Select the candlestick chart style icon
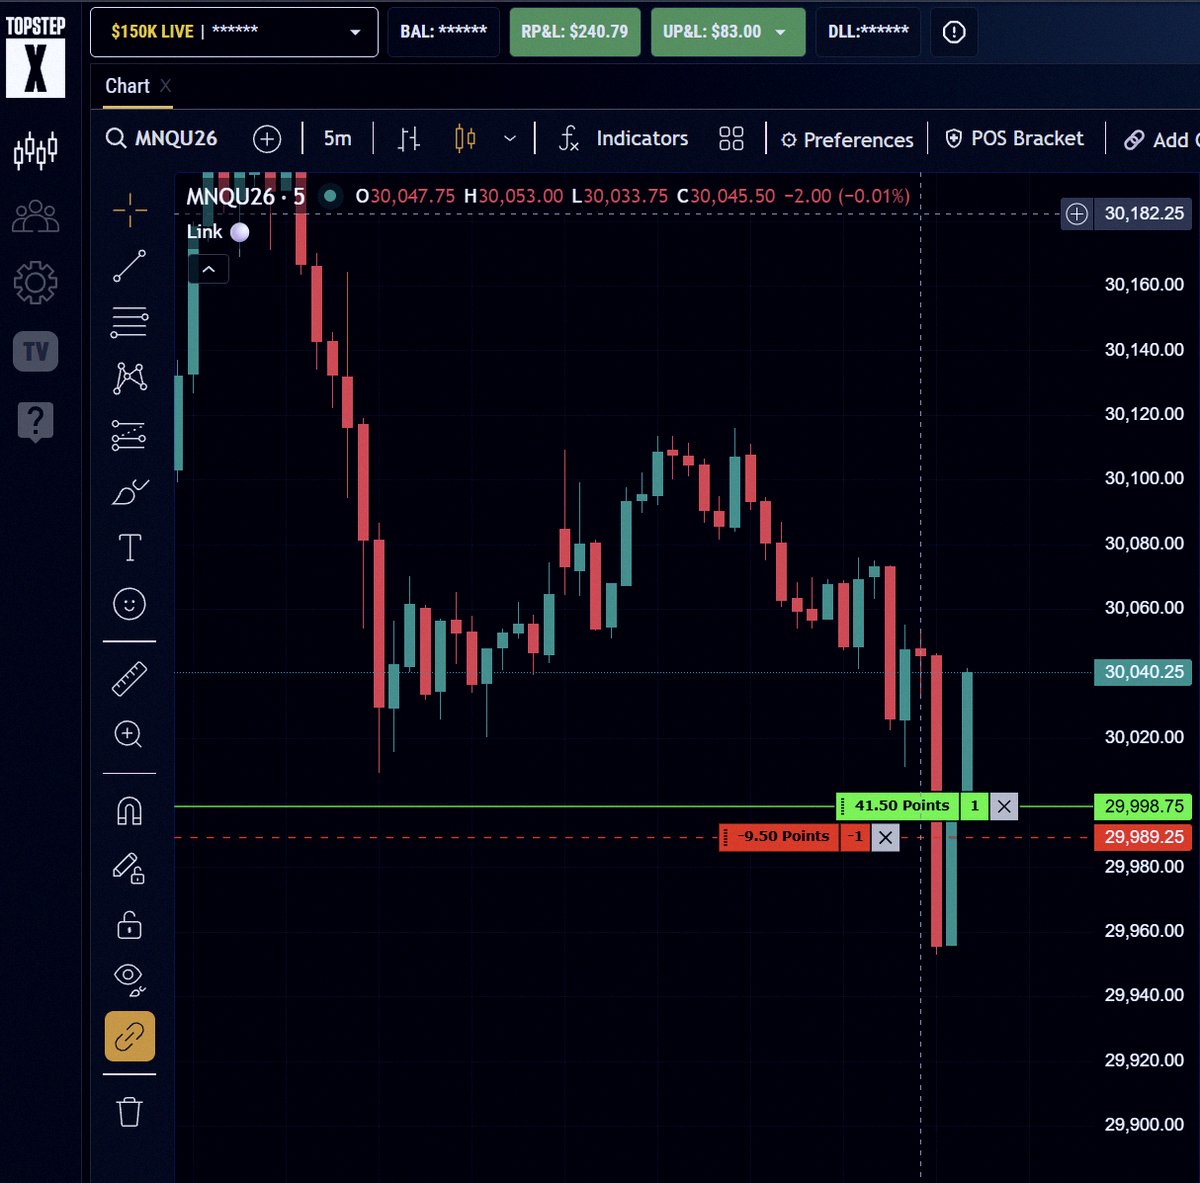1200x1183 pixels. (x=465, y=139)
